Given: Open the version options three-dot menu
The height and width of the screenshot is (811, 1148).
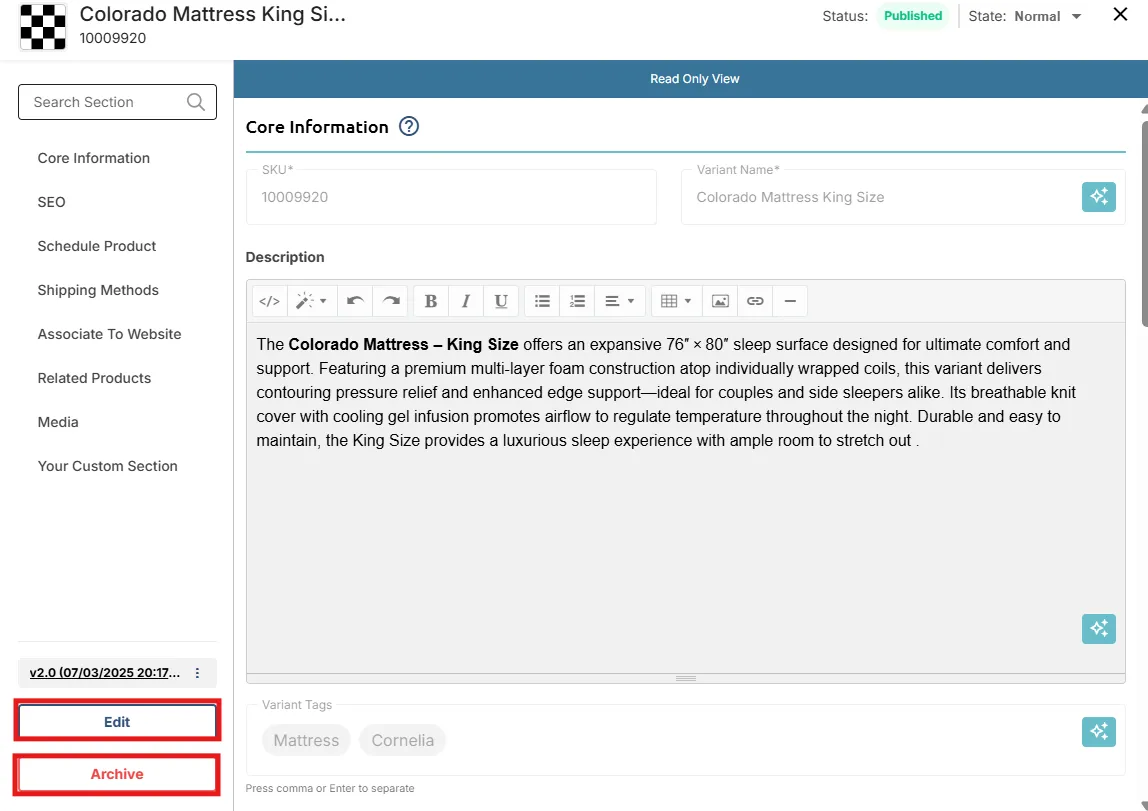Looking at the screenshot, I should click(x=197, y=673).
